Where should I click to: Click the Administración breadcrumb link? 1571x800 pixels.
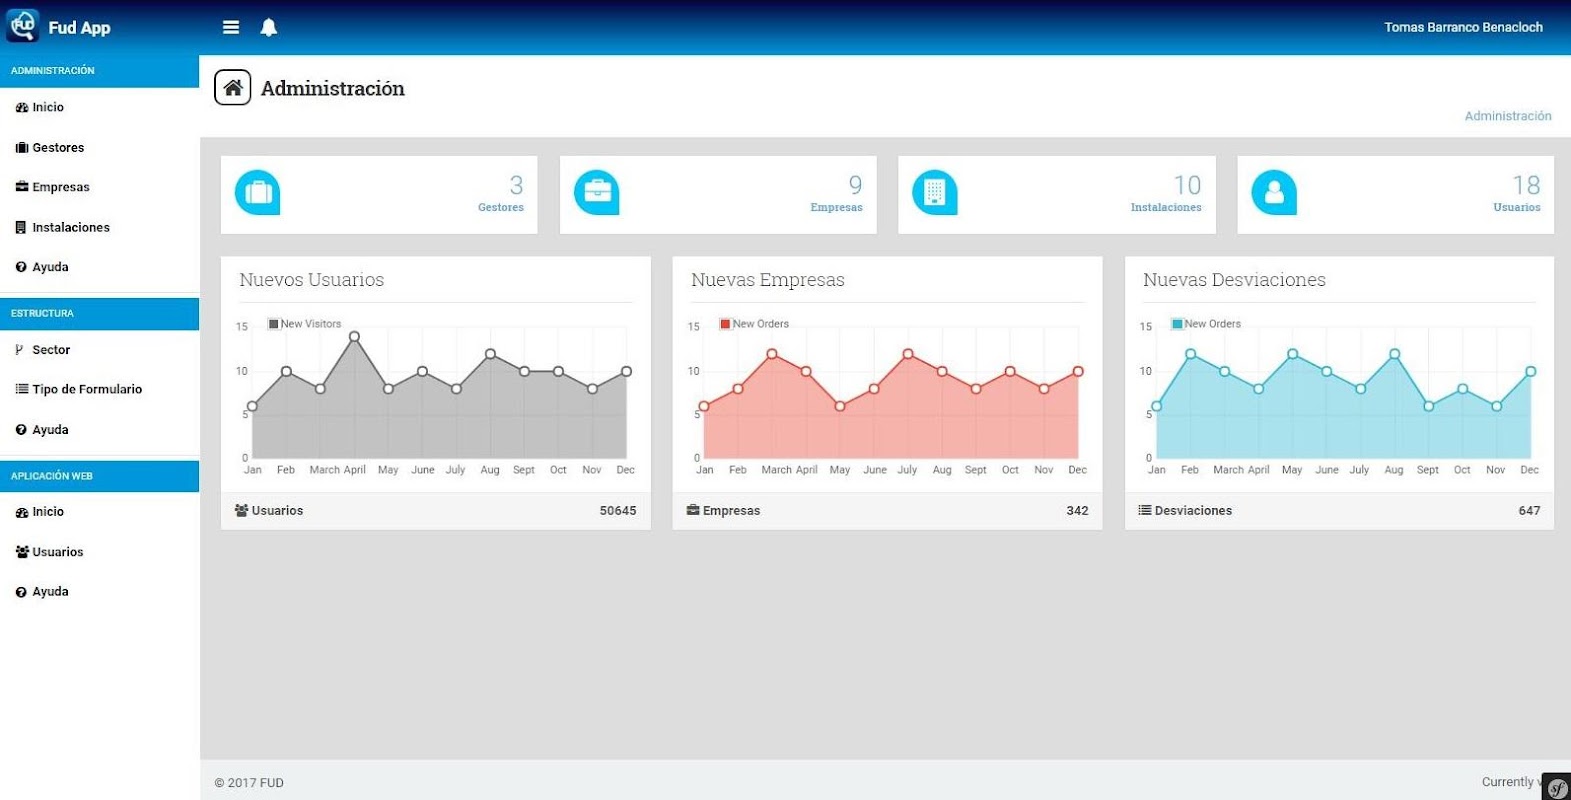(1508, 116)
